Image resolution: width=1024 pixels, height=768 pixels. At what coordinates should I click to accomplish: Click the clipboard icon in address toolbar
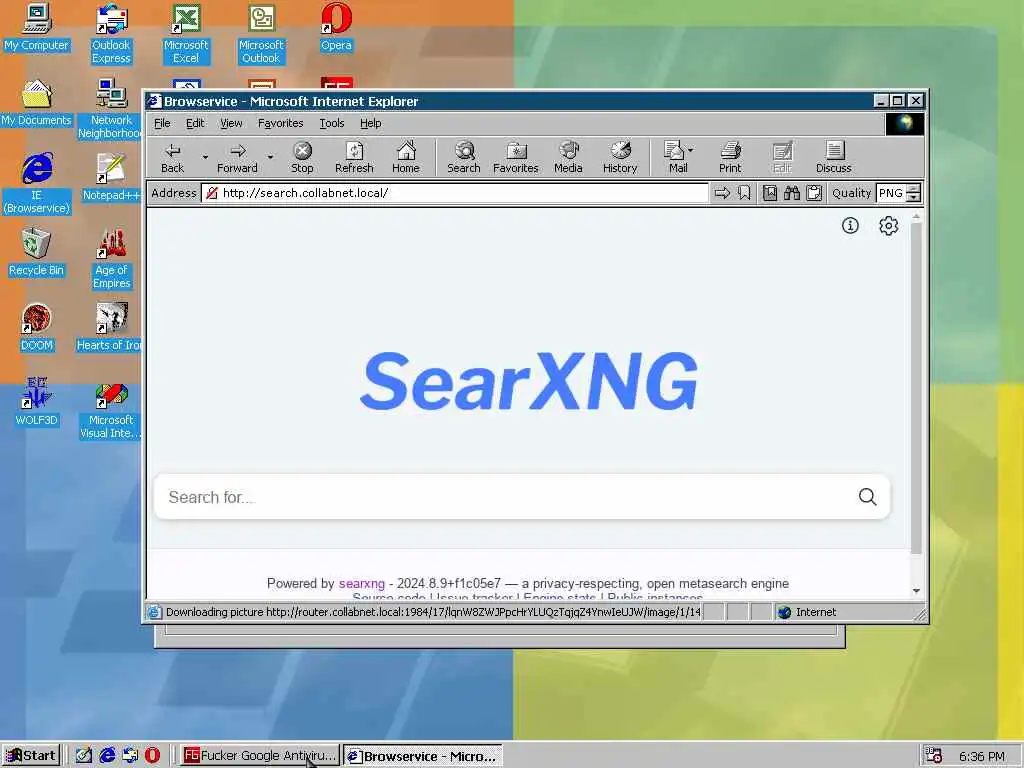tap(814, 193)
